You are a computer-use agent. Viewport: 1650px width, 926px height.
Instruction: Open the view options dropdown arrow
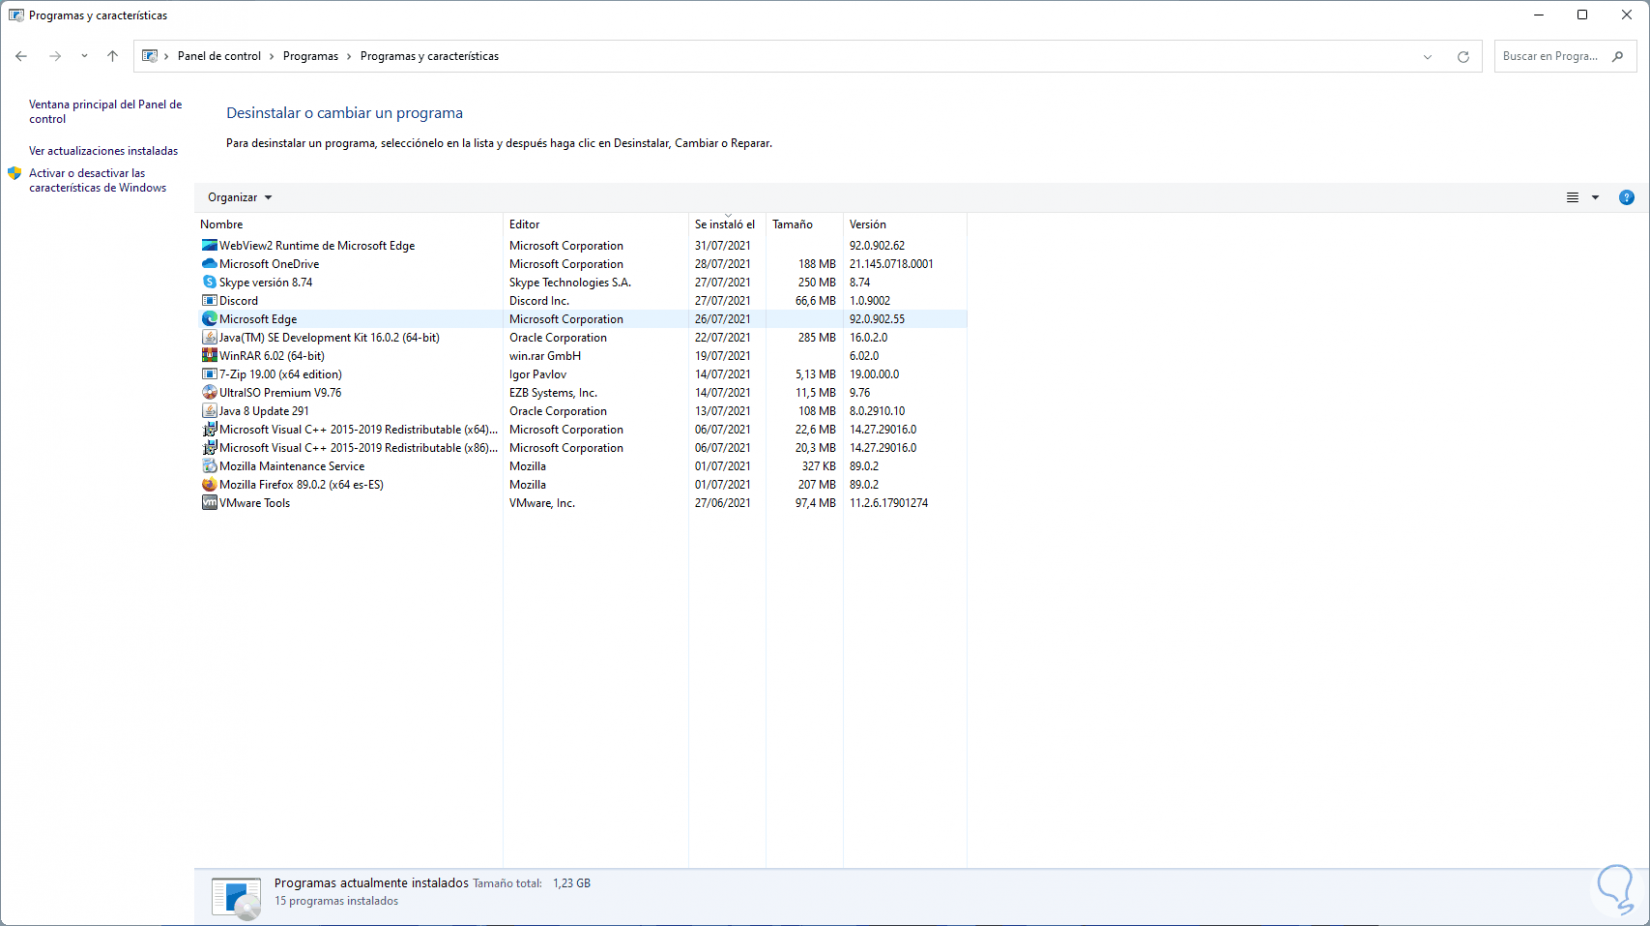(1595, 197)
